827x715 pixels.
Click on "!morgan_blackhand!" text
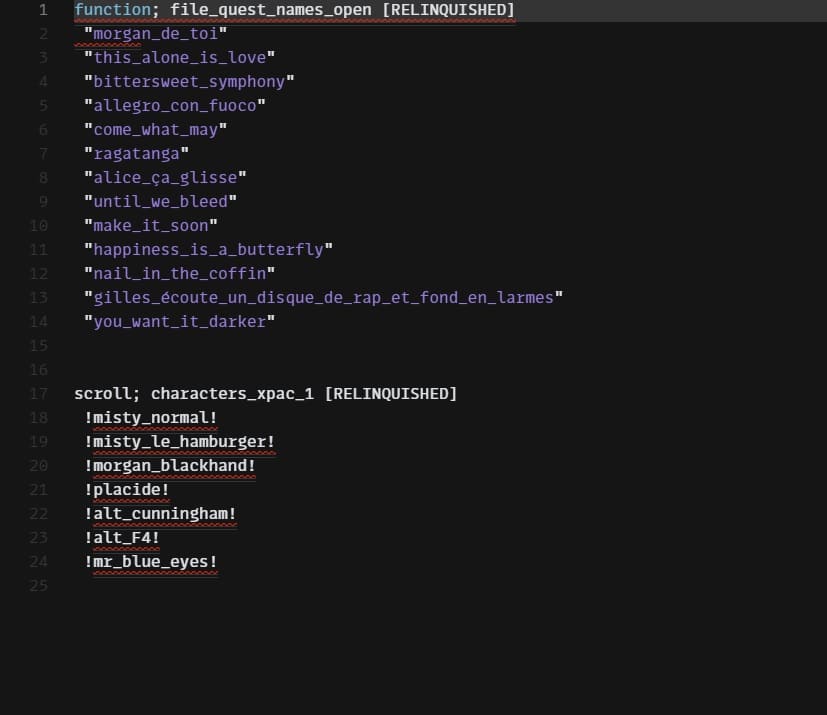tap(170, 466)
